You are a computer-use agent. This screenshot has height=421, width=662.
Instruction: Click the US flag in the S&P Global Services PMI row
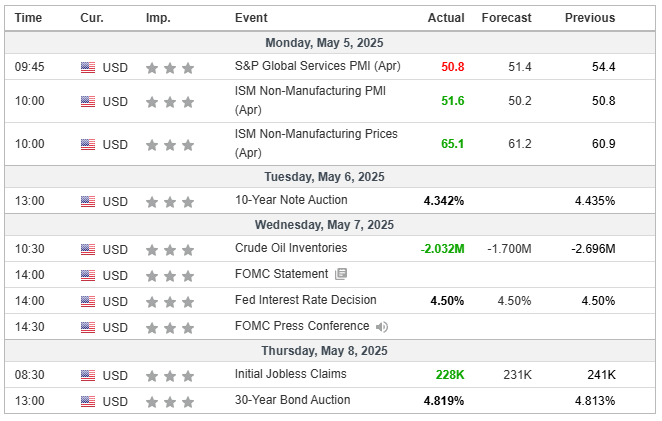tap(88, 68)
